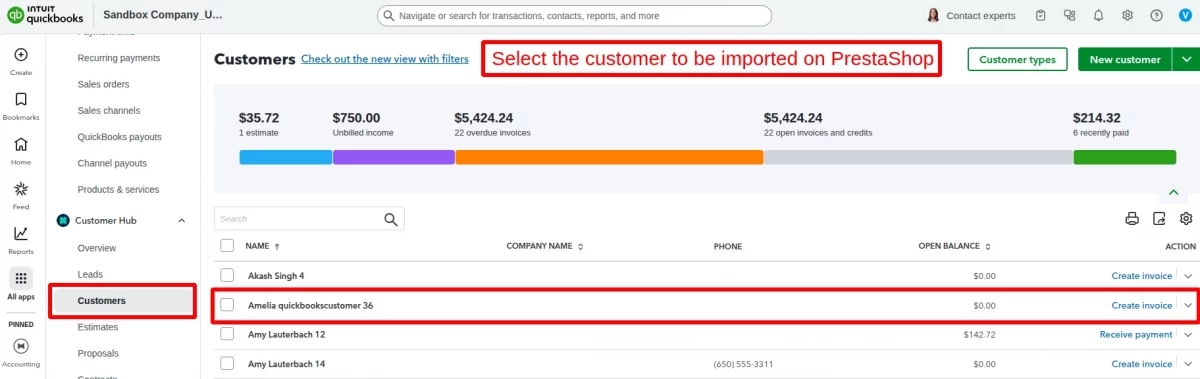Screen dimensions: 1200x379
Task: Open Sales channels menu item
Action: click(108, 110)
